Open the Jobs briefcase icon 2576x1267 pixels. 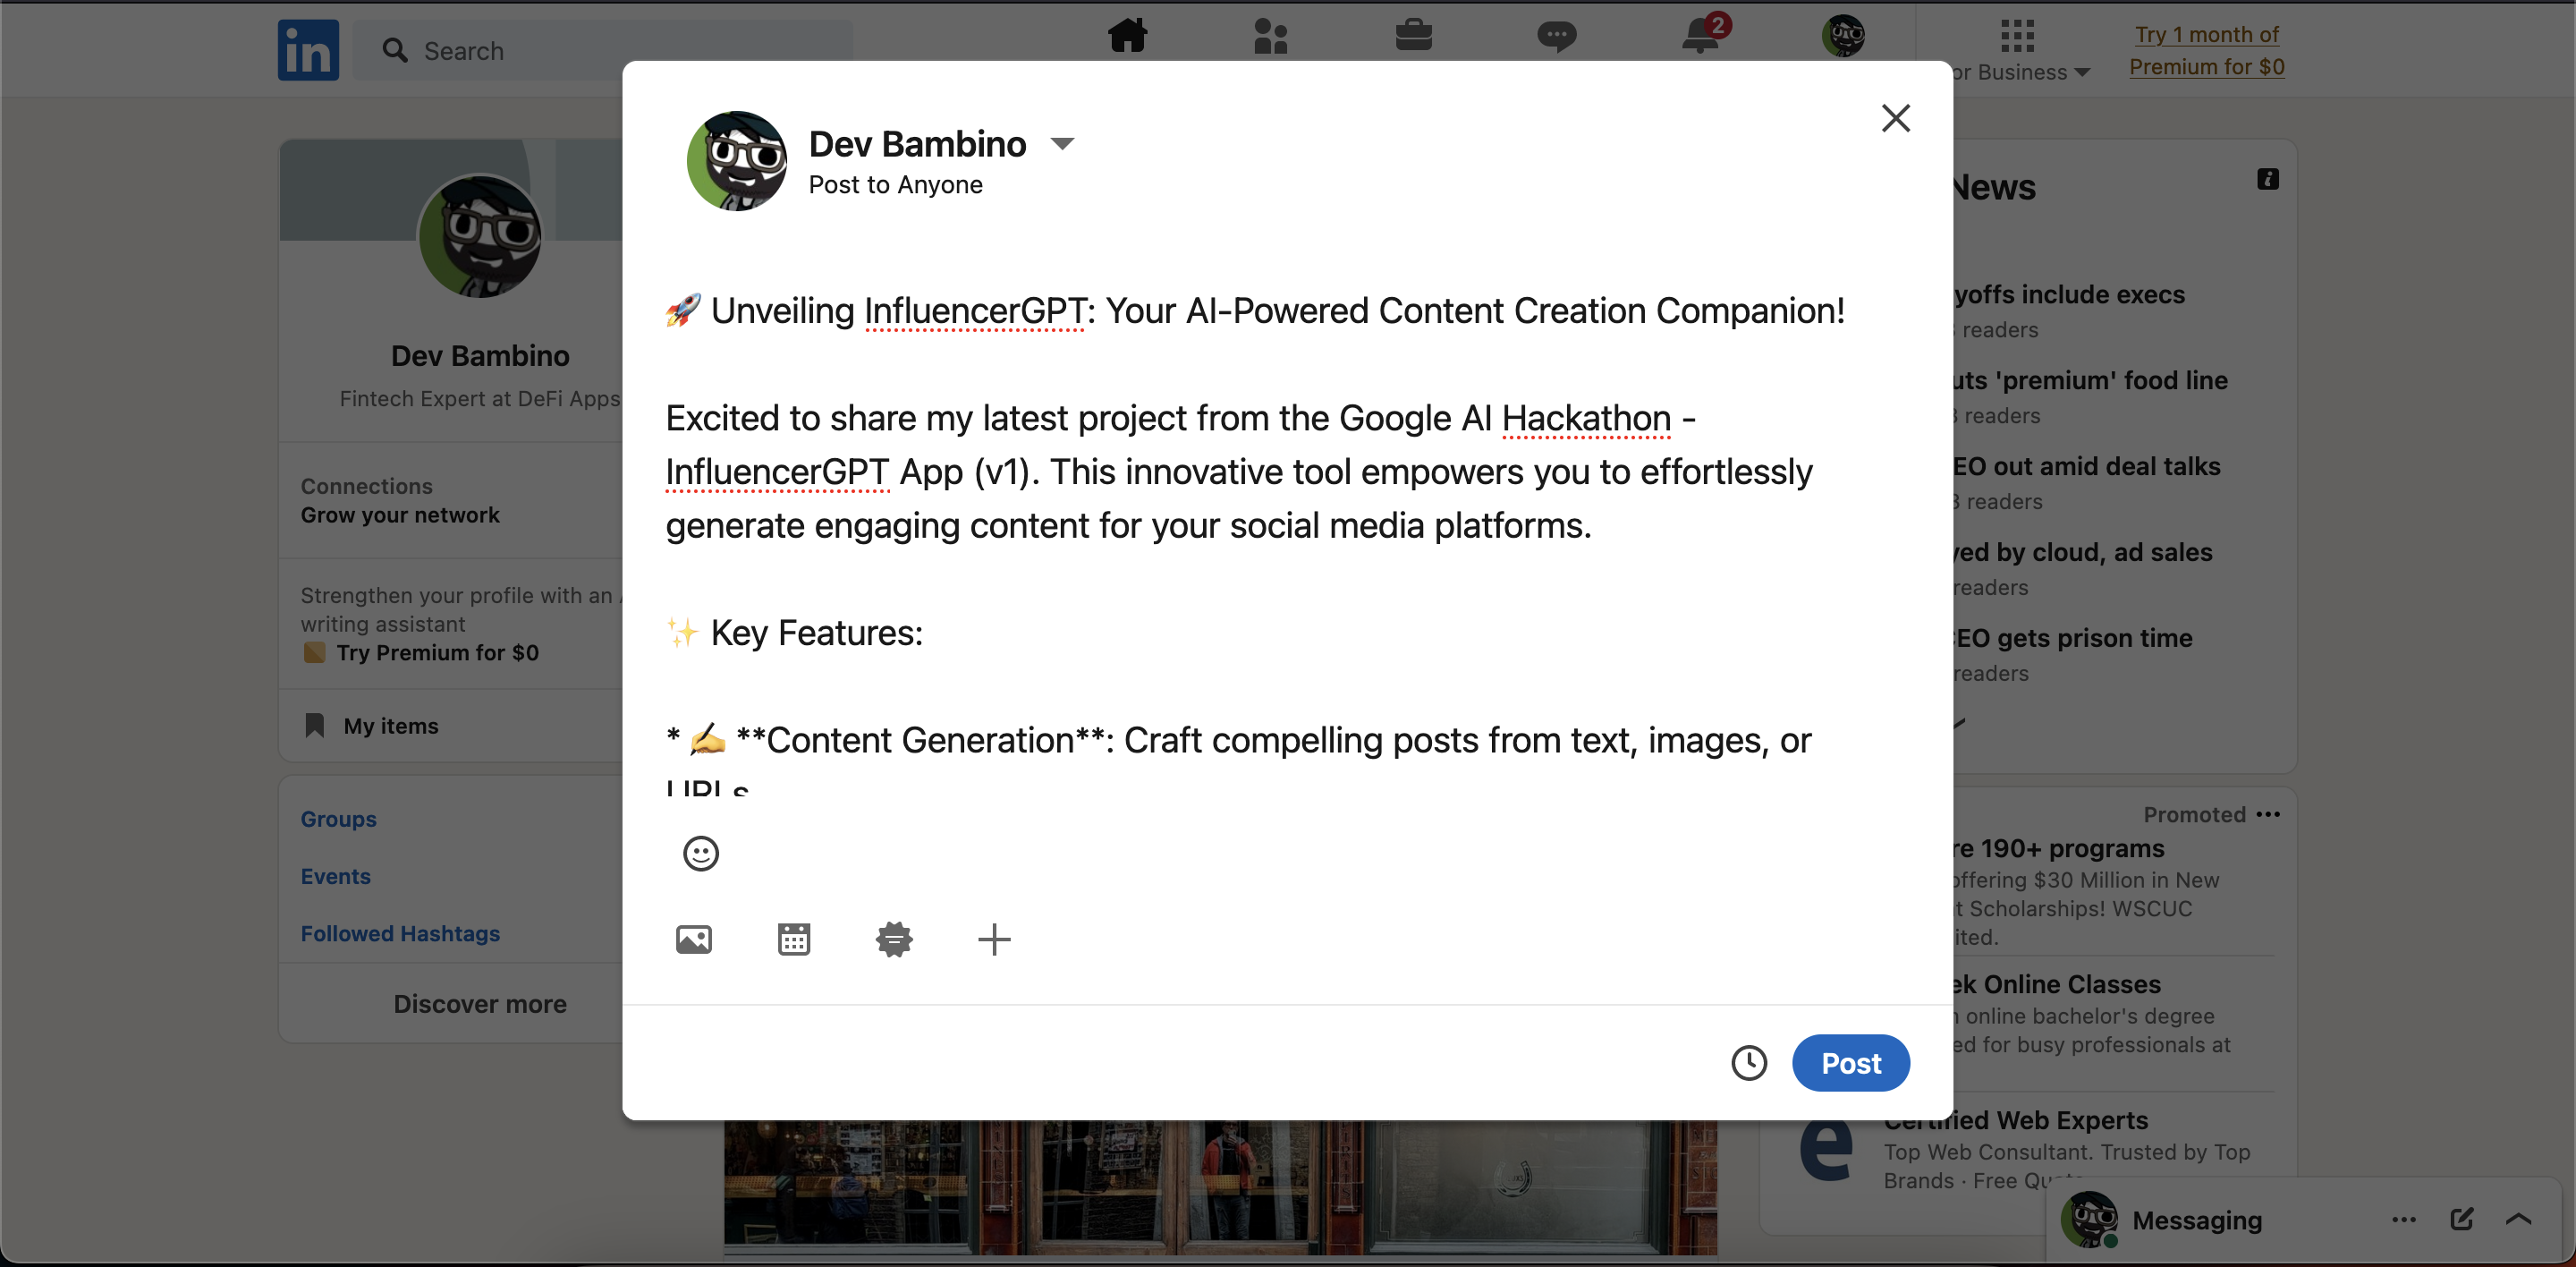(x=1414, y=37)
